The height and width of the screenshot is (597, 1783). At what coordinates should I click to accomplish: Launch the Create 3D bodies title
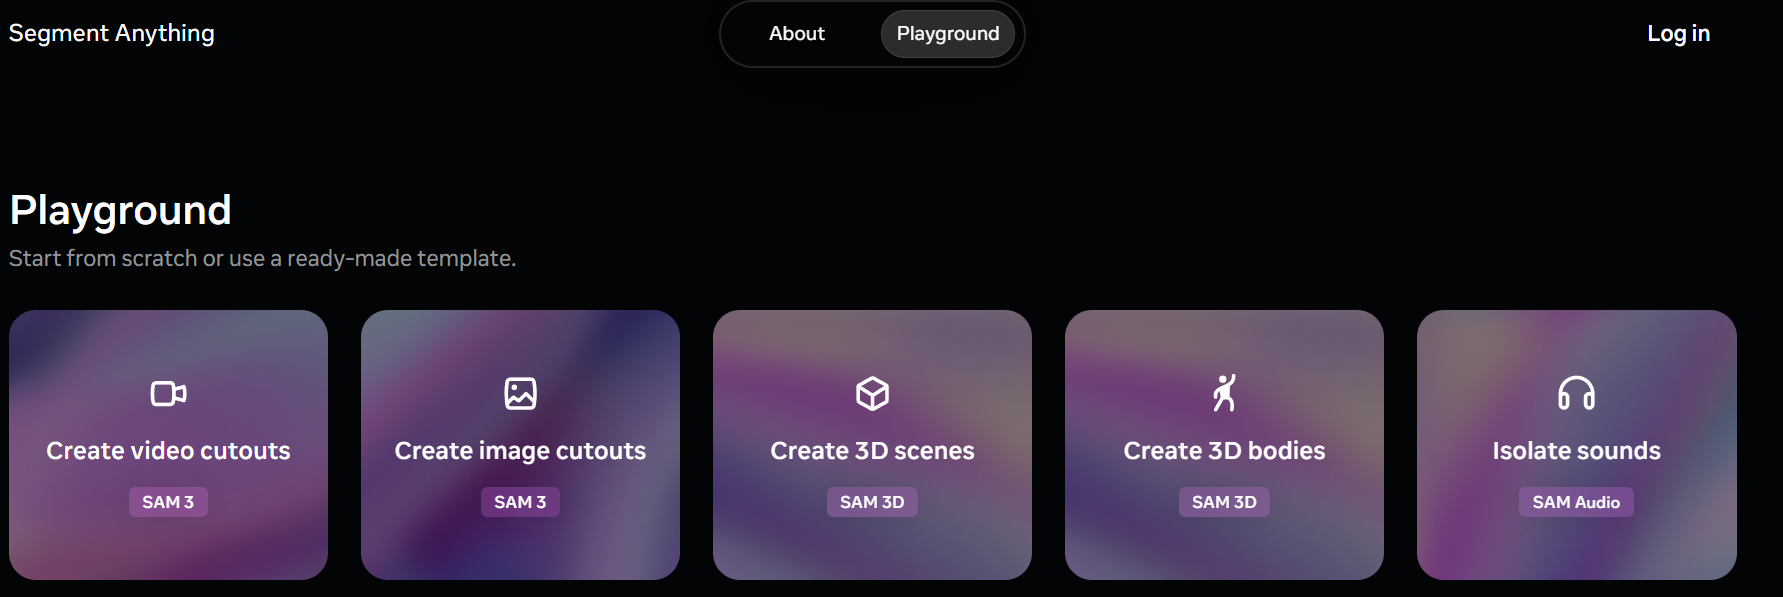point(1224,451)
